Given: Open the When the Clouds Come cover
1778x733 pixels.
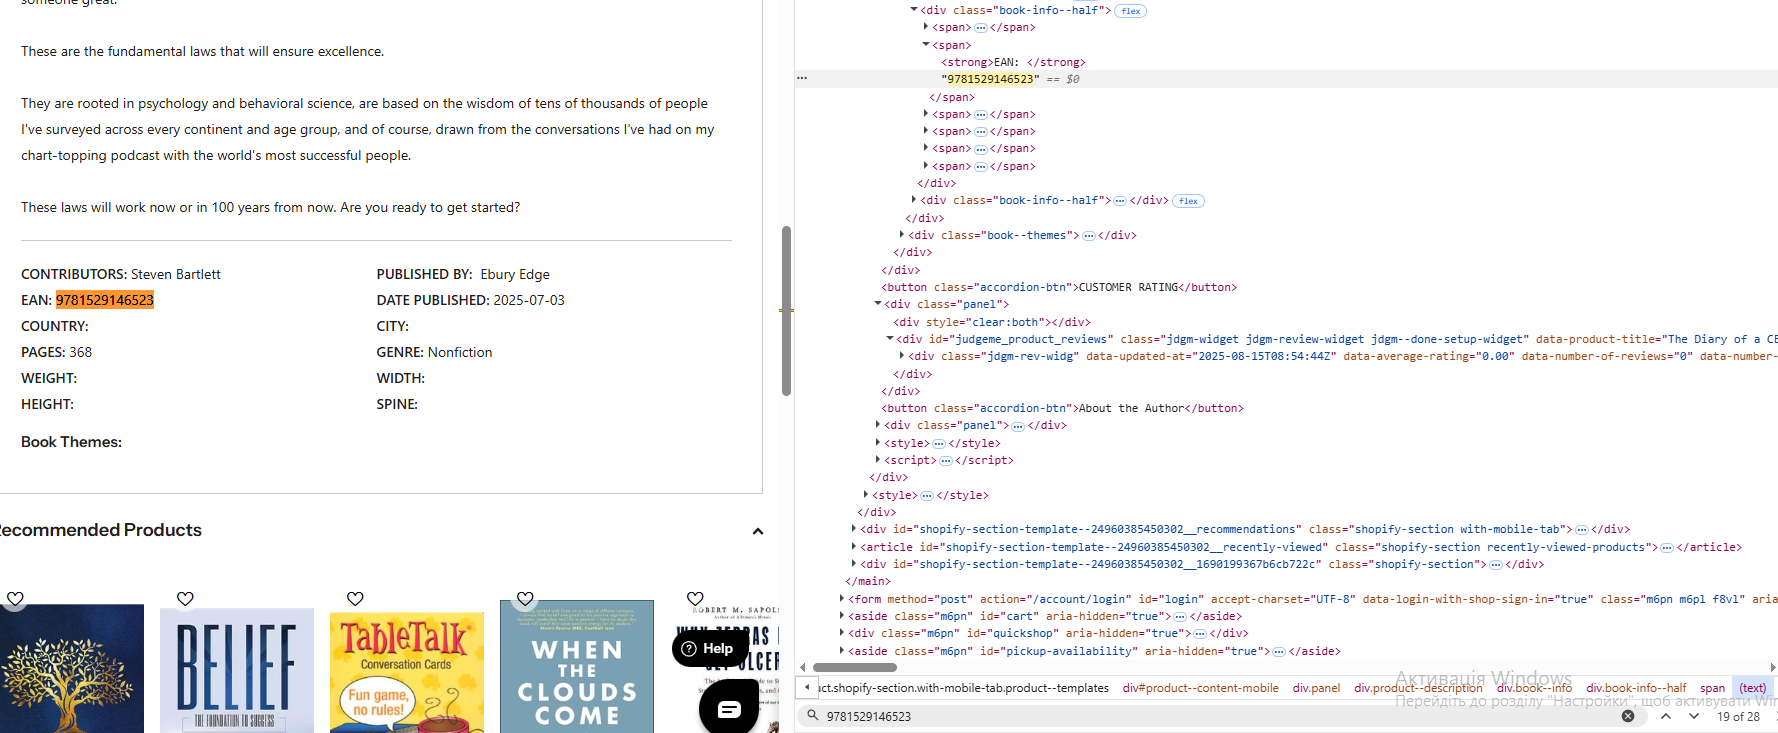Looking at the screenshot, I should tap(577, 667).
